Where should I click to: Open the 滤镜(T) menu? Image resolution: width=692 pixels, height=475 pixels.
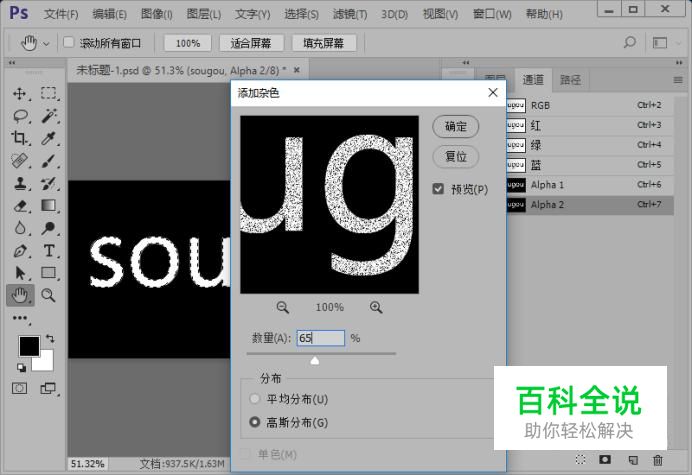tap(350, 14)
